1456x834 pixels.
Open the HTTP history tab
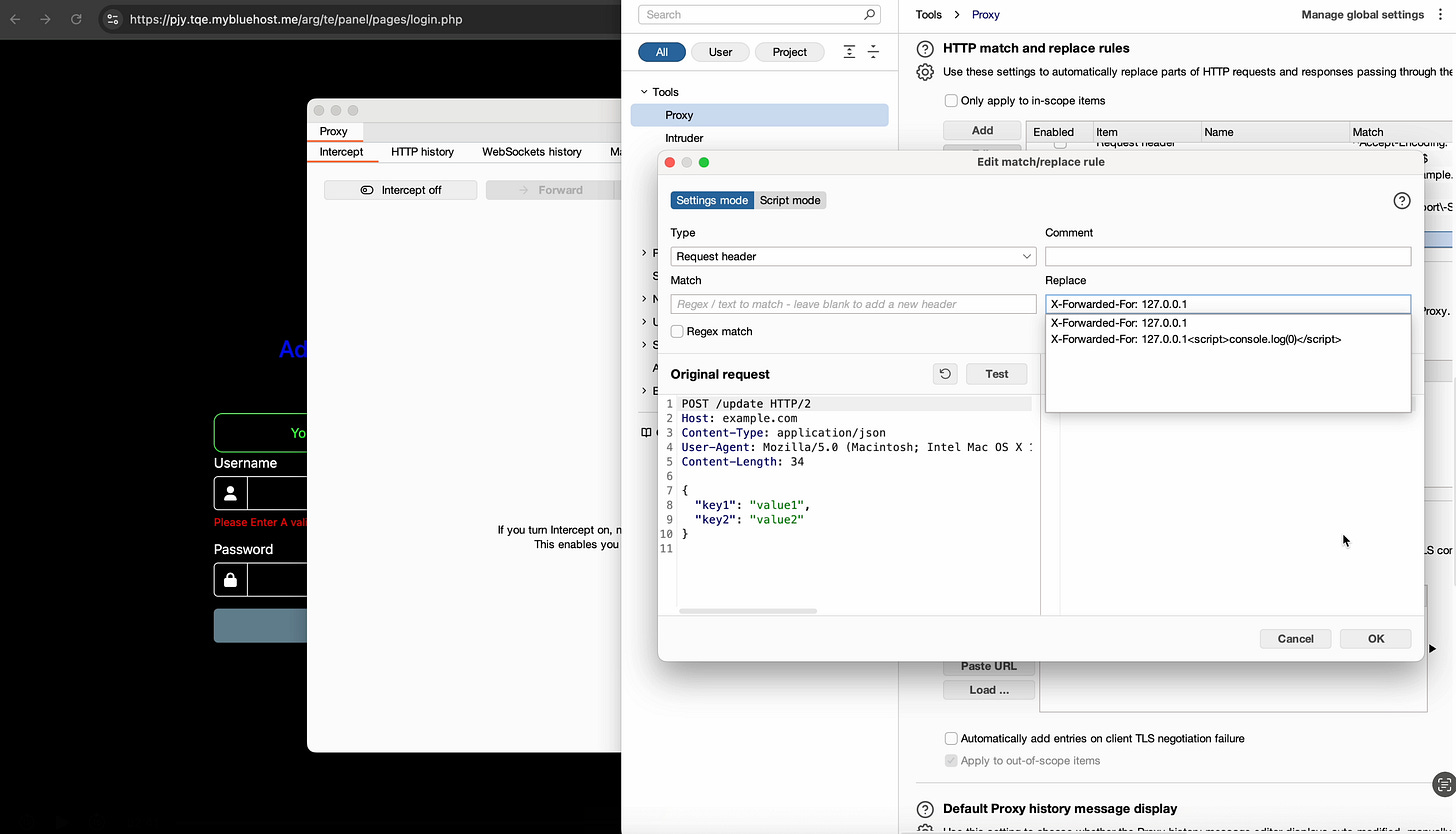(x=422, y=152)
